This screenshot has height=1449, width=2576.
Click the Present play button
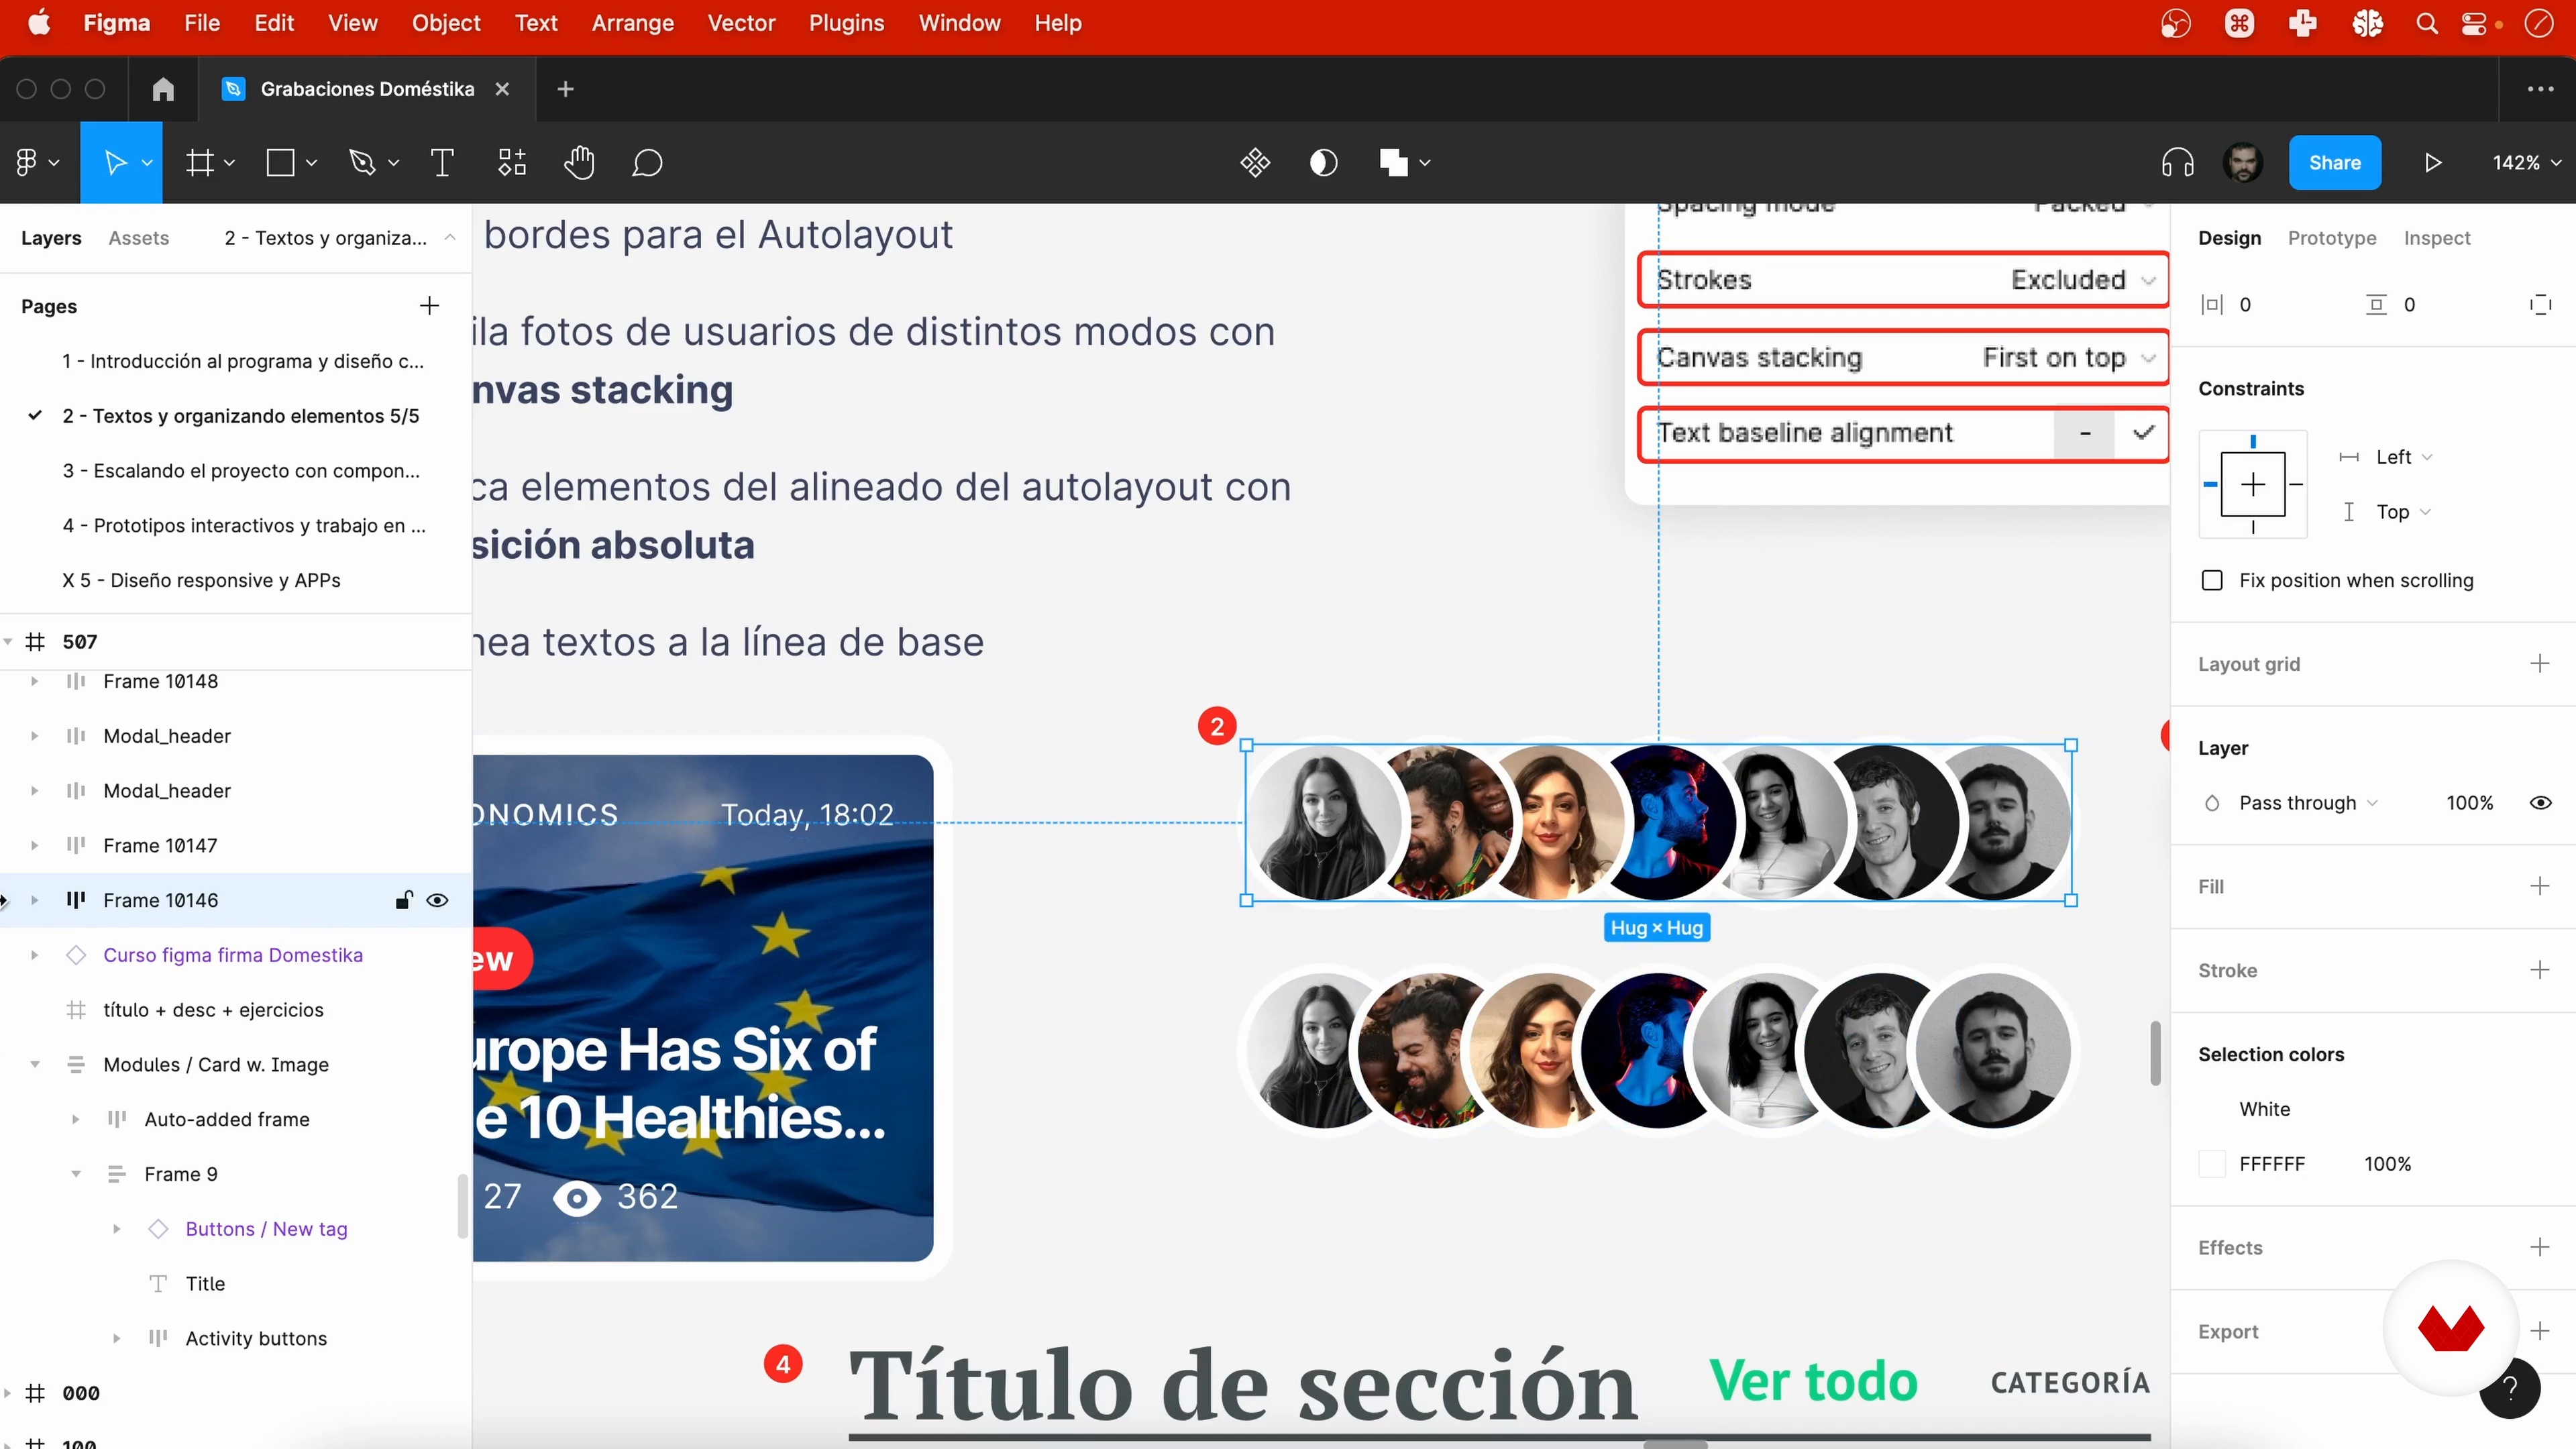tap(2433, 162)
